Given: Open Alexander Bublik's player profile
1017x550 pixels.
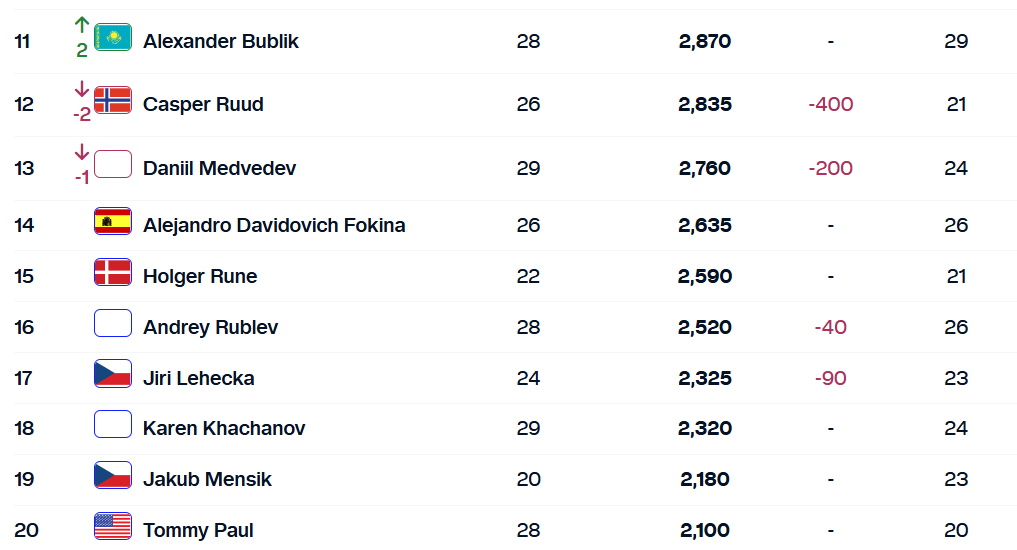Looking at the screenshot, I should click(x=221, y=41).
